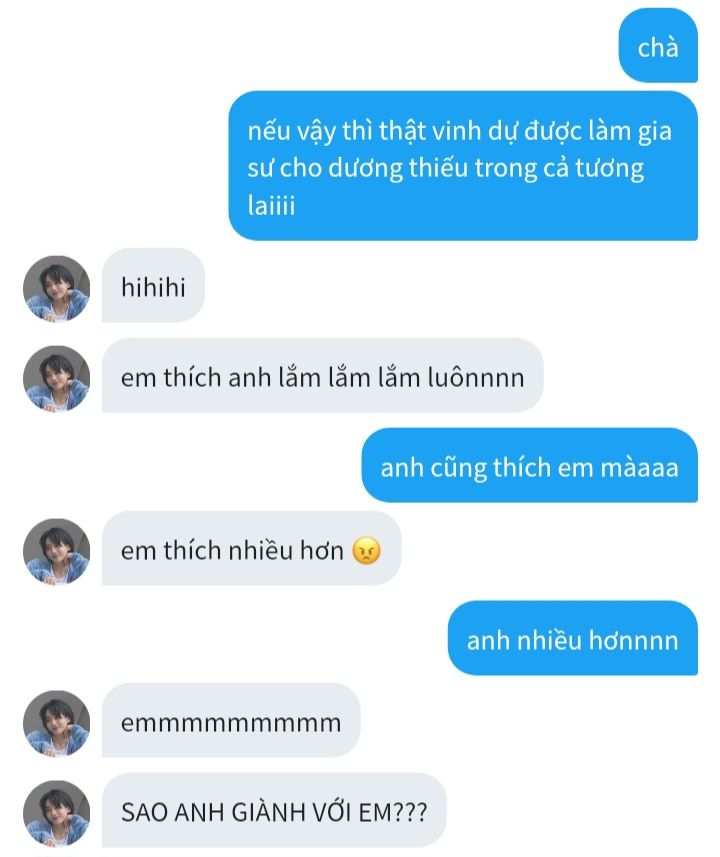Select the 'emmmmmmmmm' gray bubble

point(231,720)
